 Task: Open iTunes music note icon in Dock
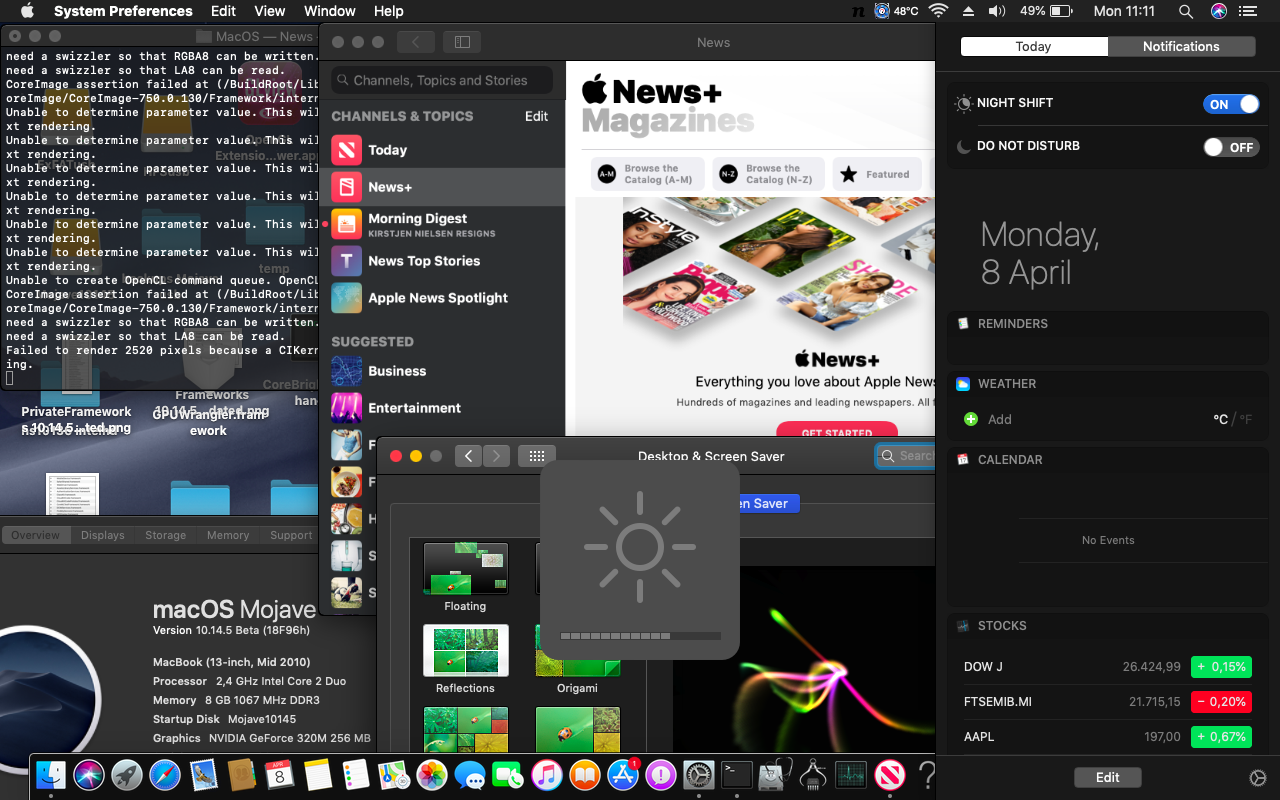pos(546,775)
